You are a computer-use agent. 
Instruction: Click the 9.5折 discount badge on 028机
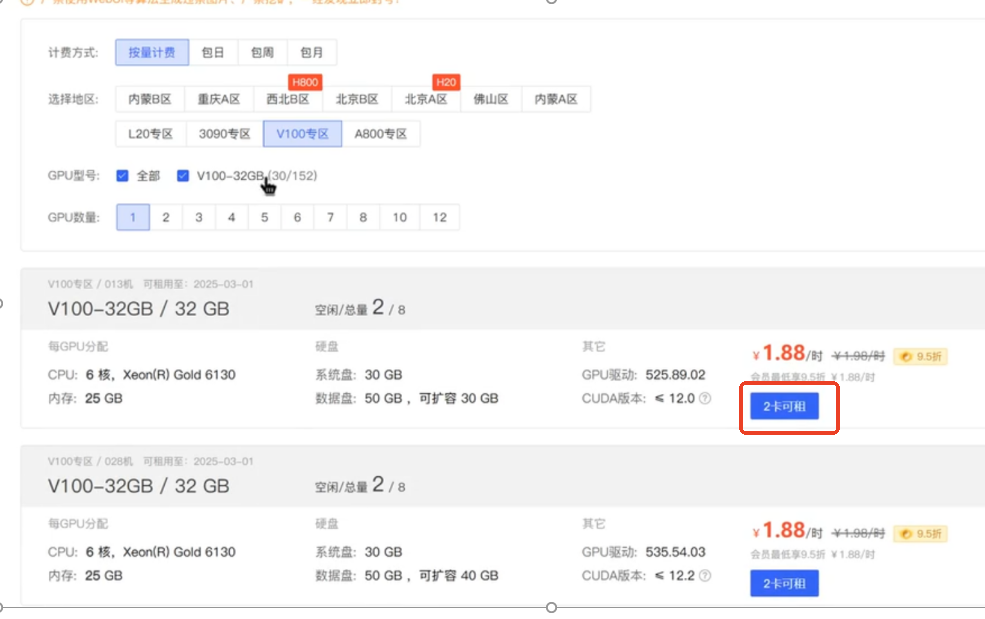[x=921, y=534]
